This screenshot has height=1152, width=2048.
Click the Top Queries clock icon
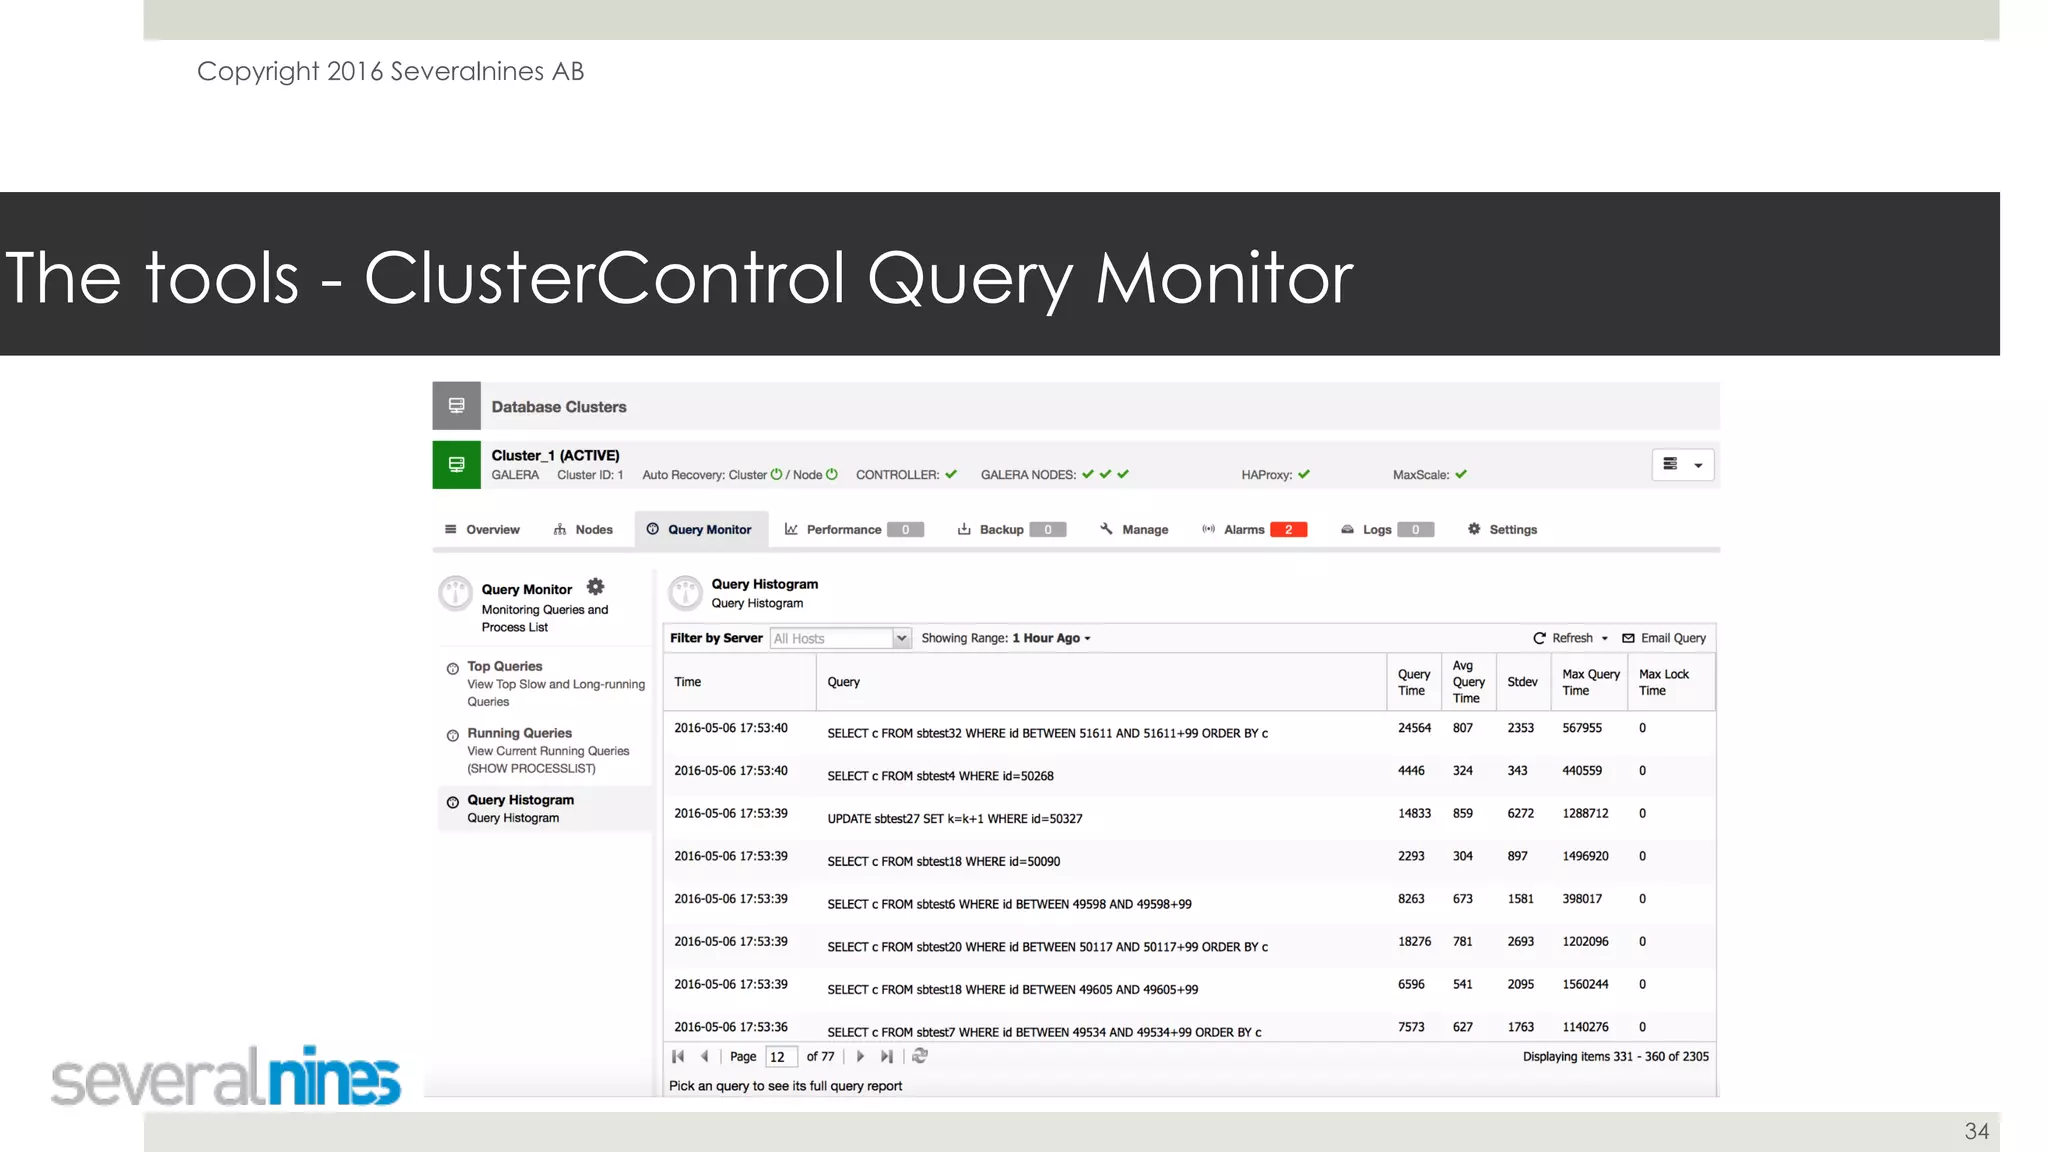tap(453, 668)
